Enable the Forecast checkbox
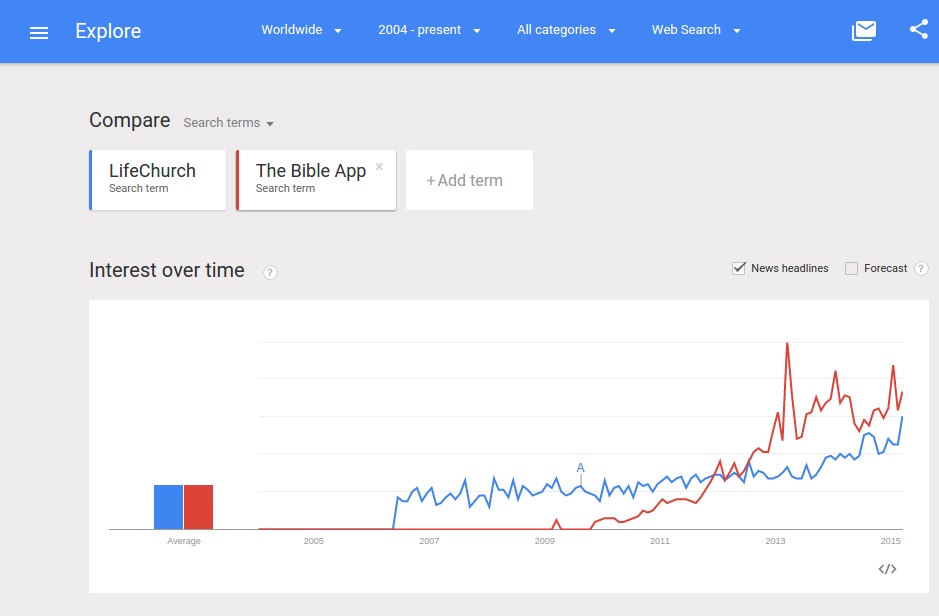The width and height of the screenshot is (939, 616). (852, 268)
